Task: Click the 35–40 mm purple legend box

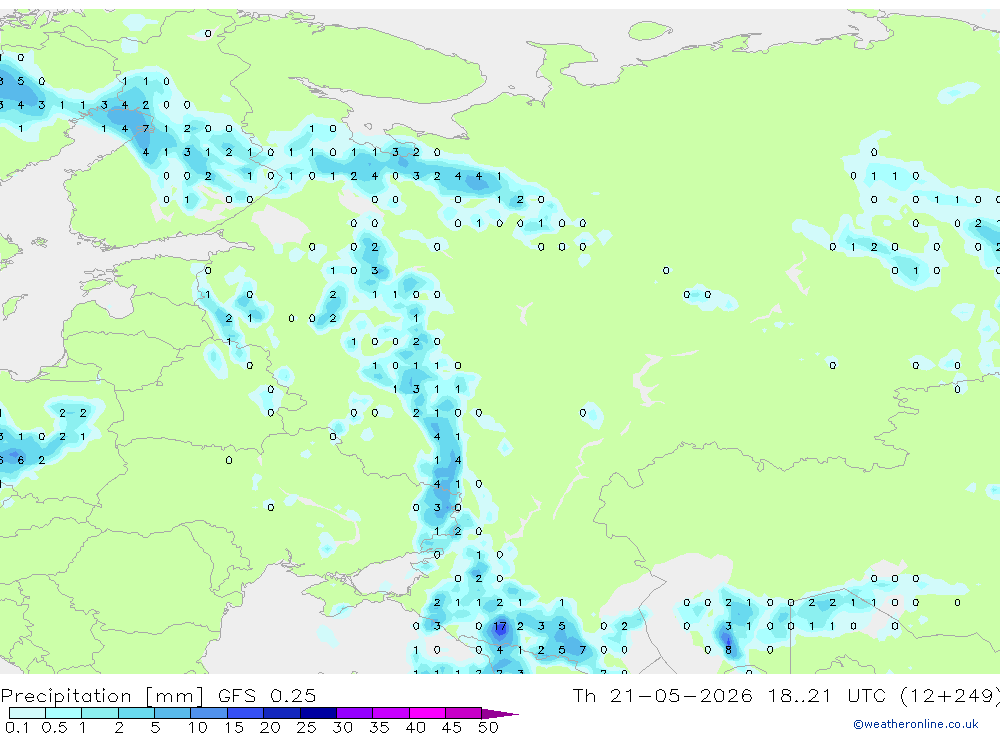Action: pyautogui.click(x=391, y=713)
